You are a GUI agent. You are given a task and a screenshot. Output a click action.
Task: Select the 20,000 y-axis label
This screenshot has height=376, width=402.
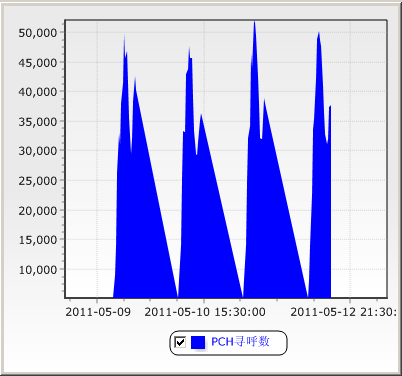pyautogui.click(x=38, y=211)
